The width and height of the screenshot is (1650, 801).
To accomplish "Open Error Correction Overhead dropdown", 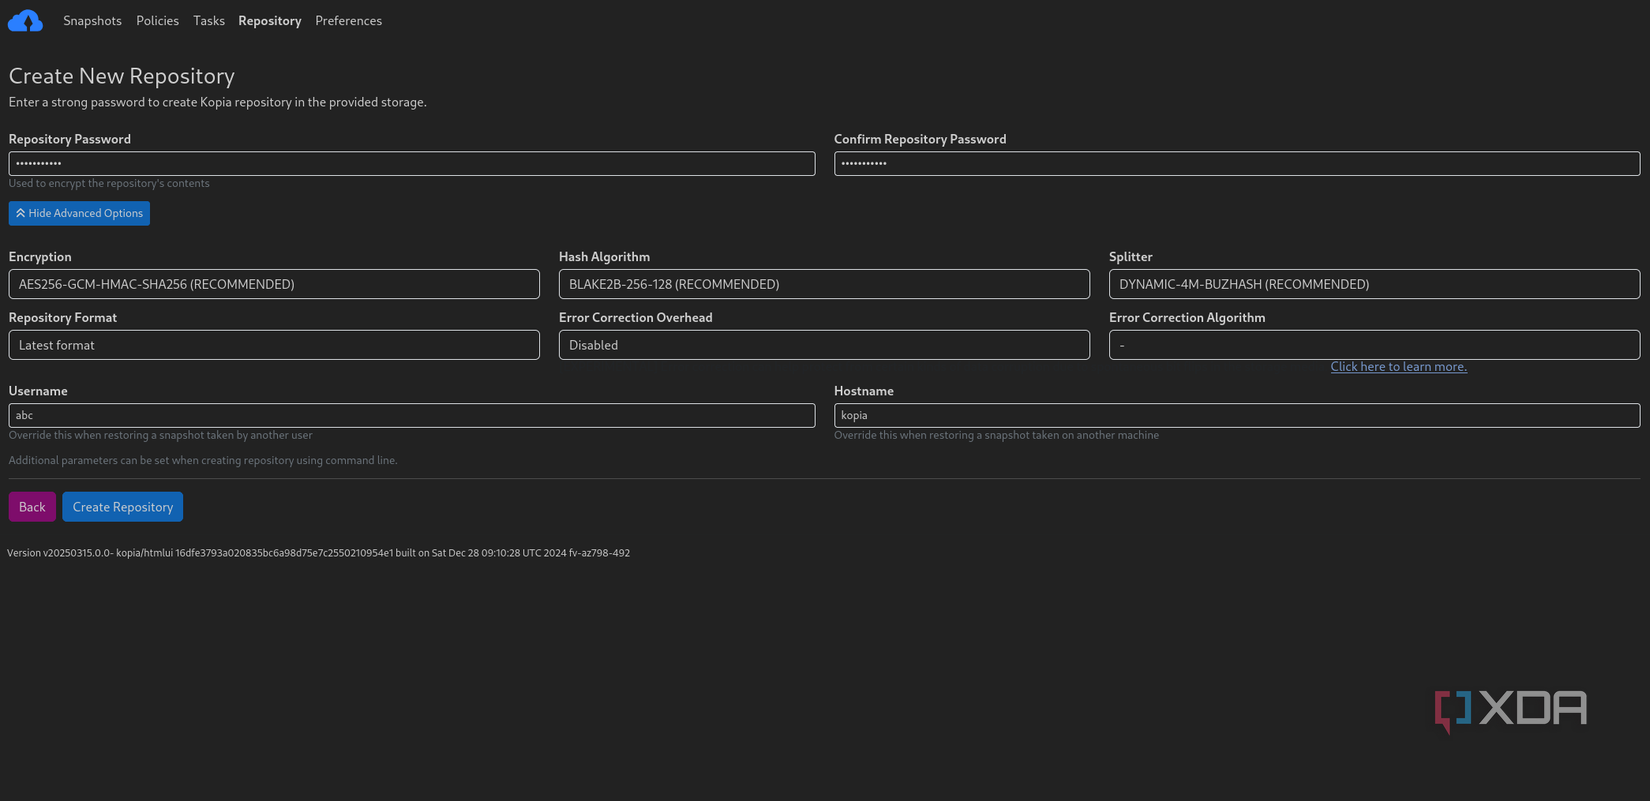I will 824,345.
